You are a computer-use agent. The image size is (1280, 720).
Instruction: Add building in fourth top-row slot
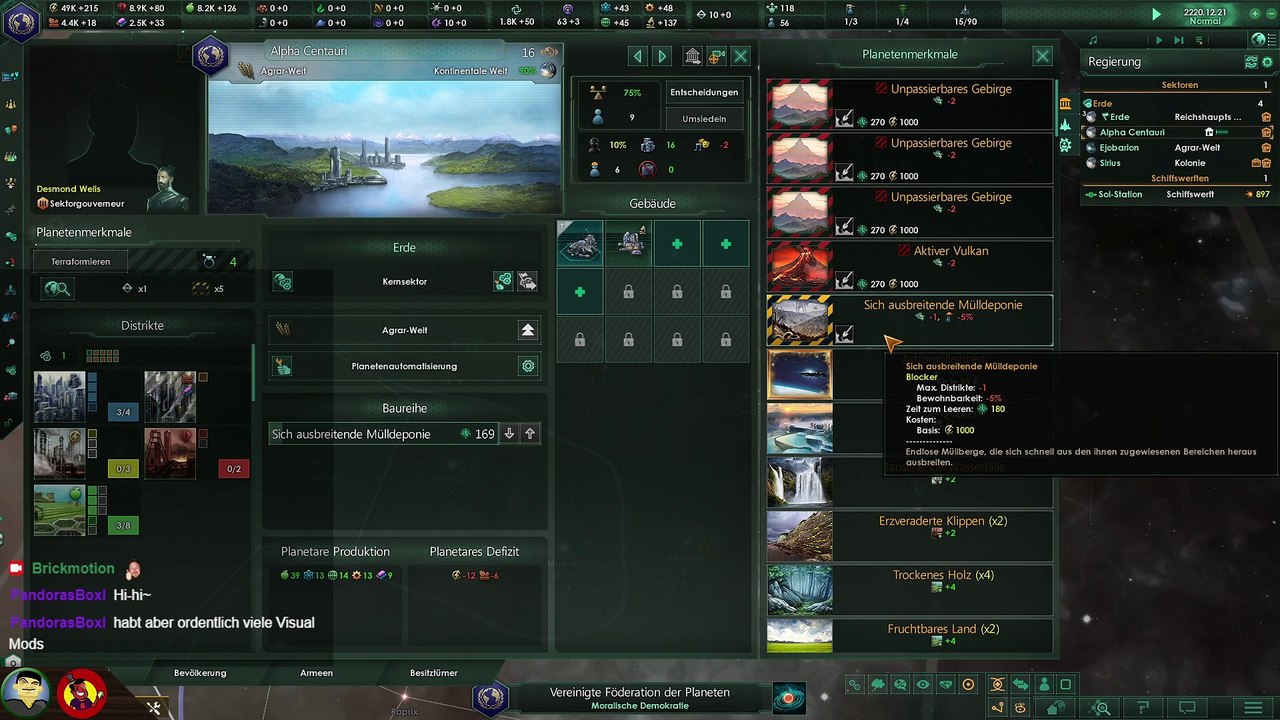726,243
